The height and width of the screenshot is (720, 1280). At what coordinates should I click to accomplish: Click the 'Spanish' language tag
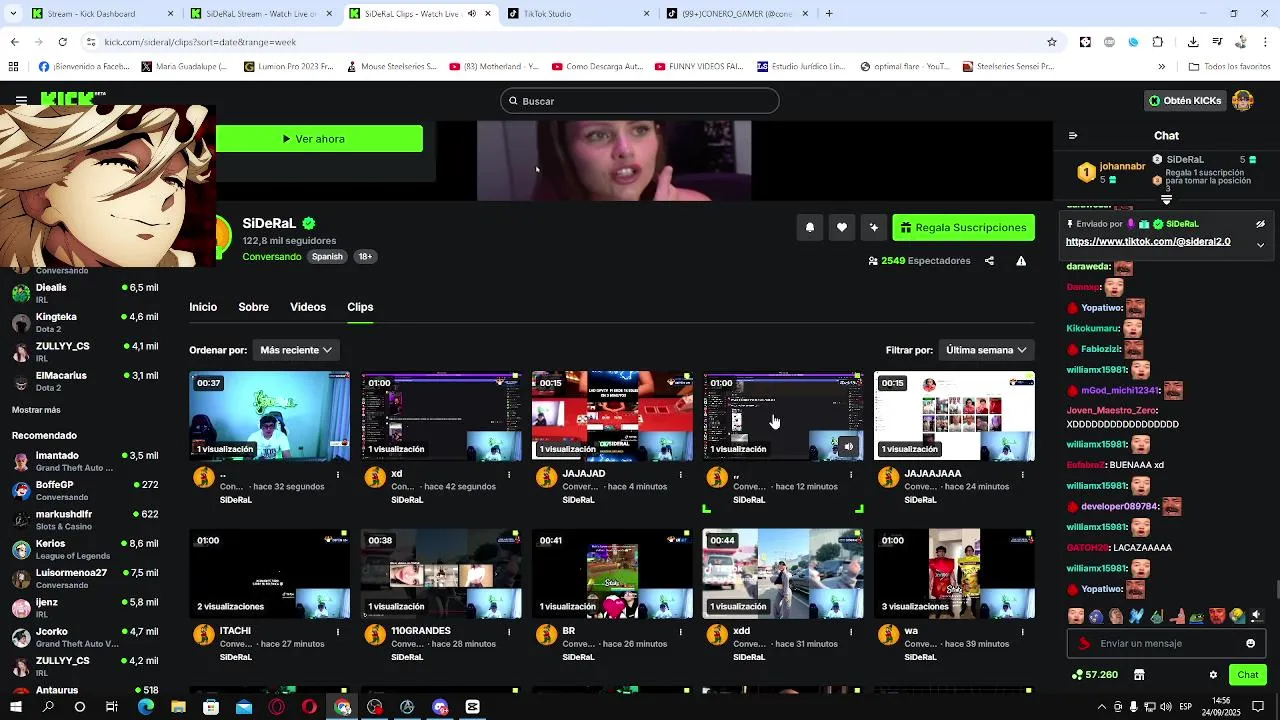327,257
